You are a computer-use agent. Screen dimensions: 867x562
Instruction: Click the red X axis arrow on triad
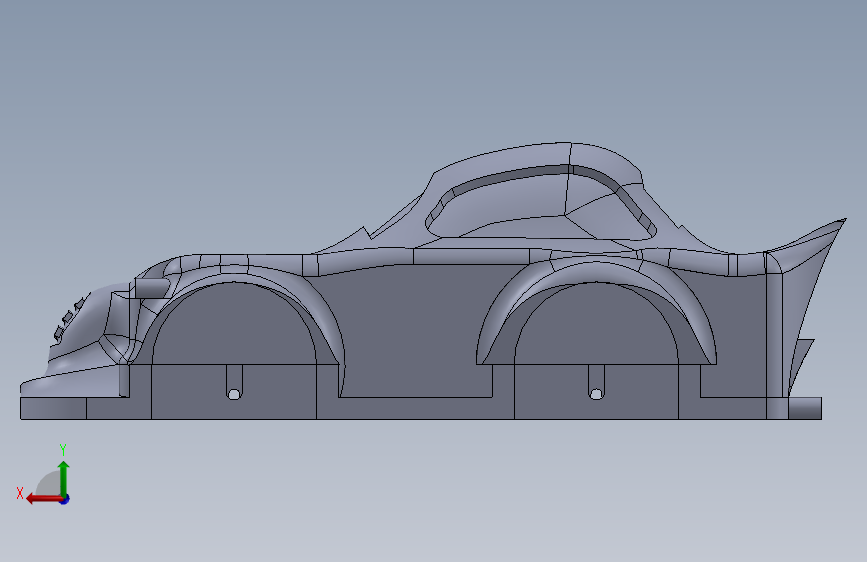coord(44,499)
